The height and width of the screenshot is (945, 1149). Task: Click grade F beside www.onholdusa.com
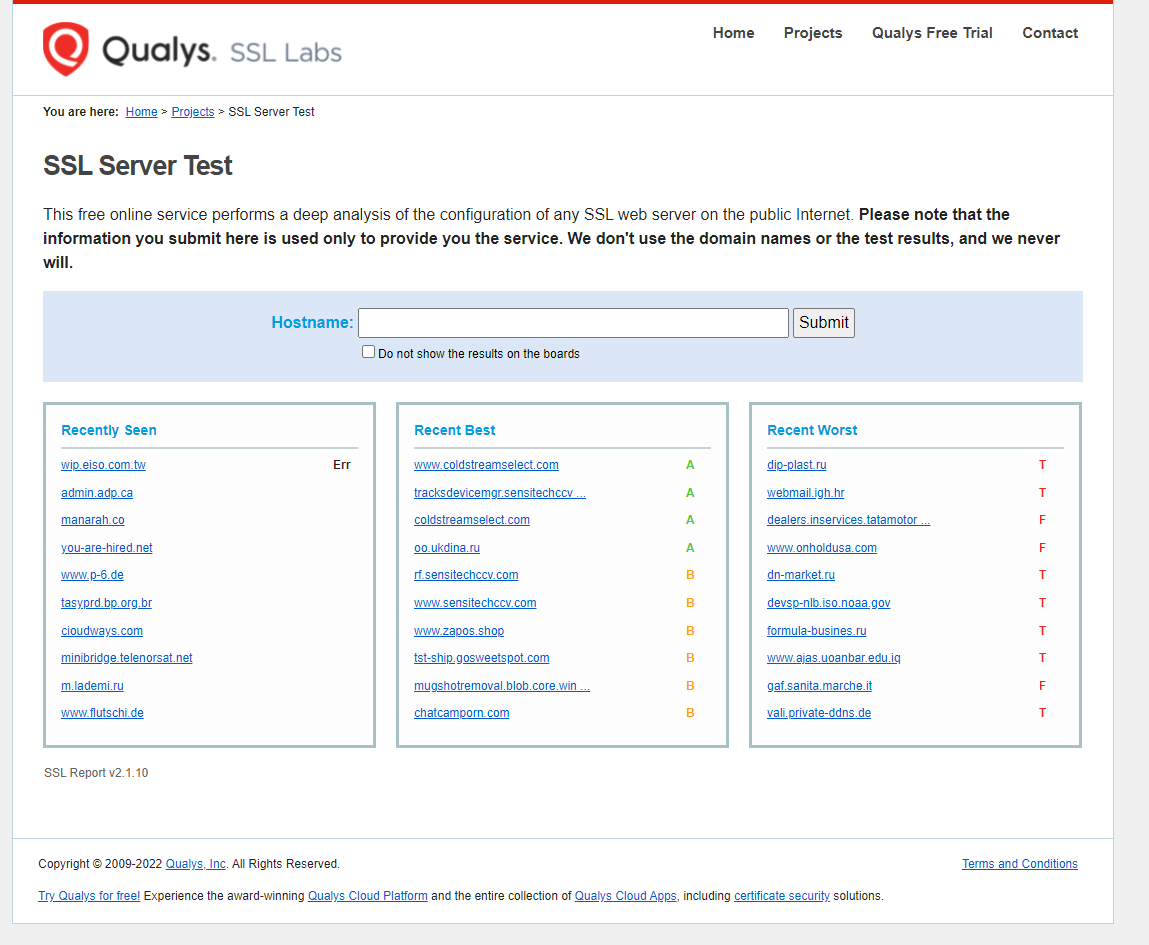click(x=1042, y=547)
